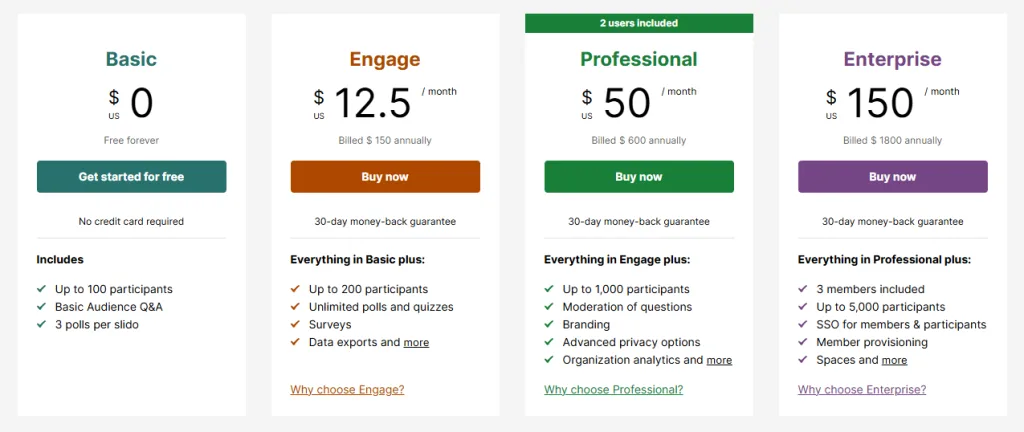Click the 'Get started for free' button

pos(131,177)
